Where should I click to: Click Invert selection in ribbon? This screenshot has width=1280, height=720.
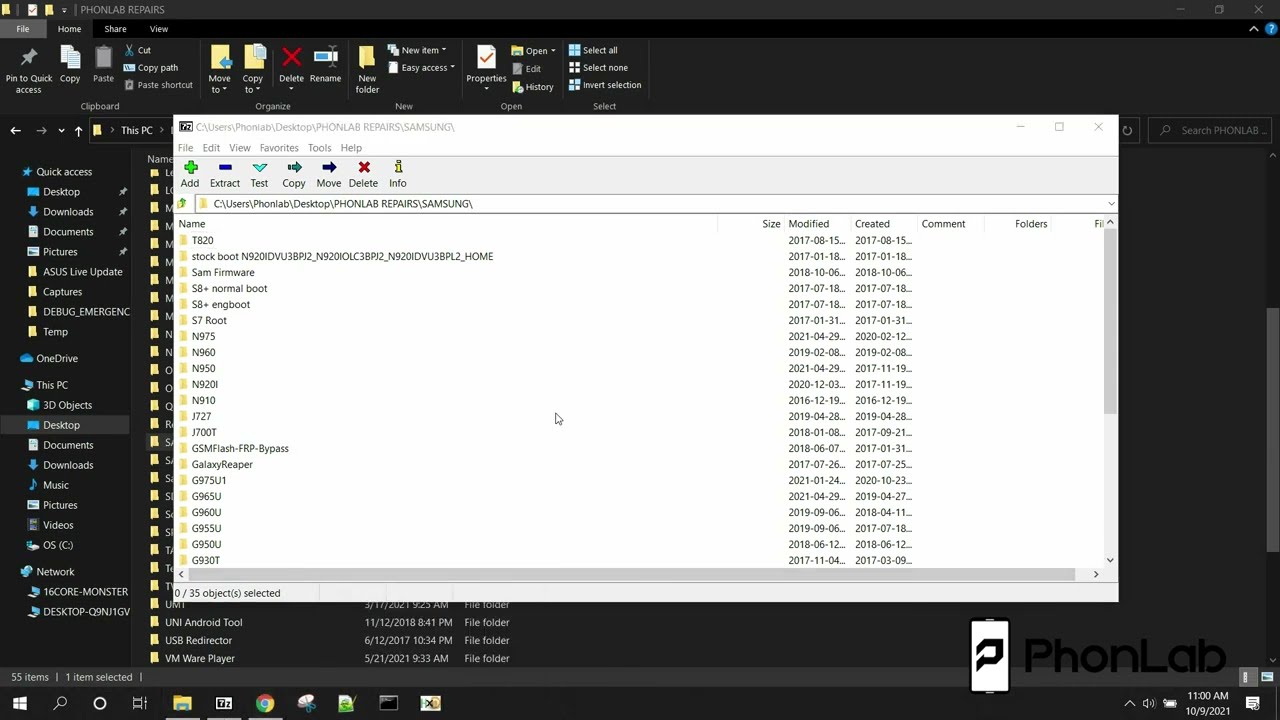tap(605, 85)
